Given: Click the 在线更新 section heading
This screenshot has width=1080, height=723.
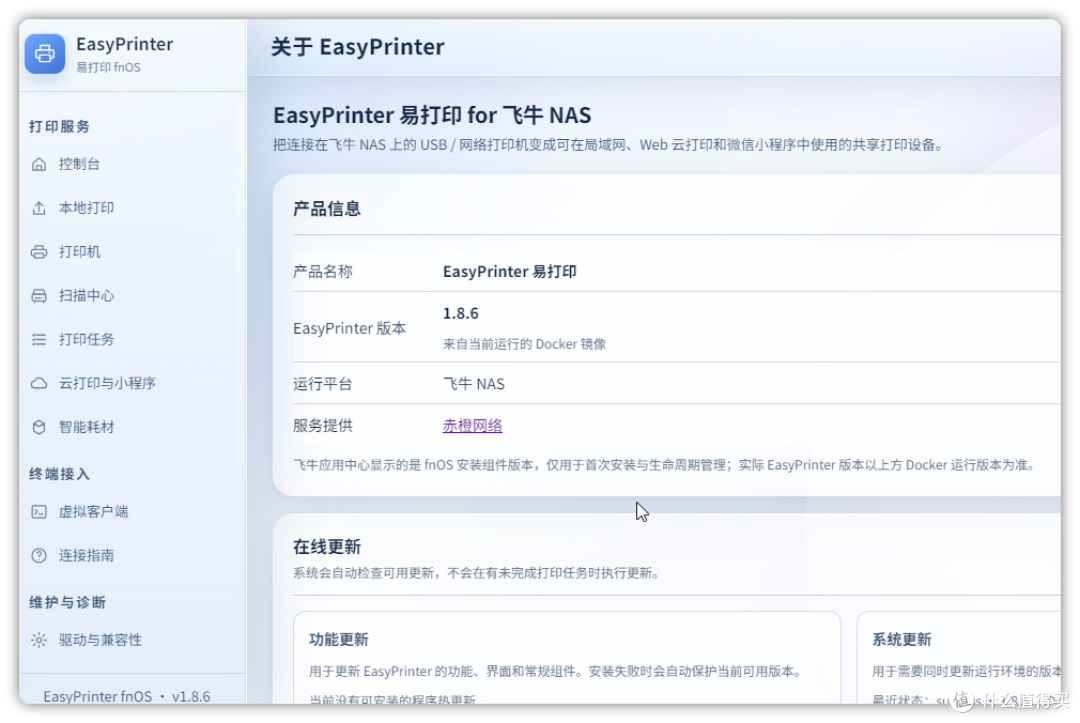Looking at the screenshot, I should [x=326, y=547].
